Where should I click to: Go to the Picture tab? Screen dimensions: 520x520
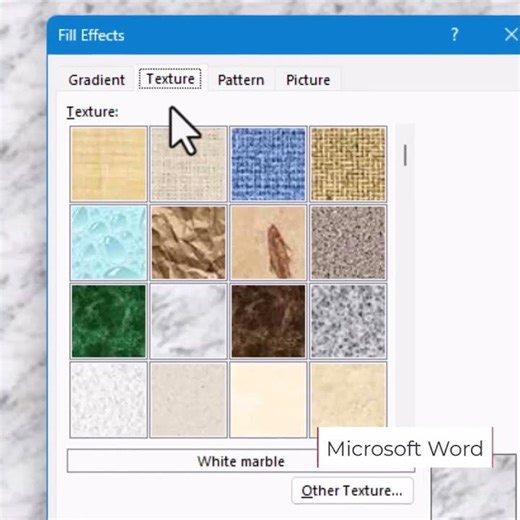[308, 80]
